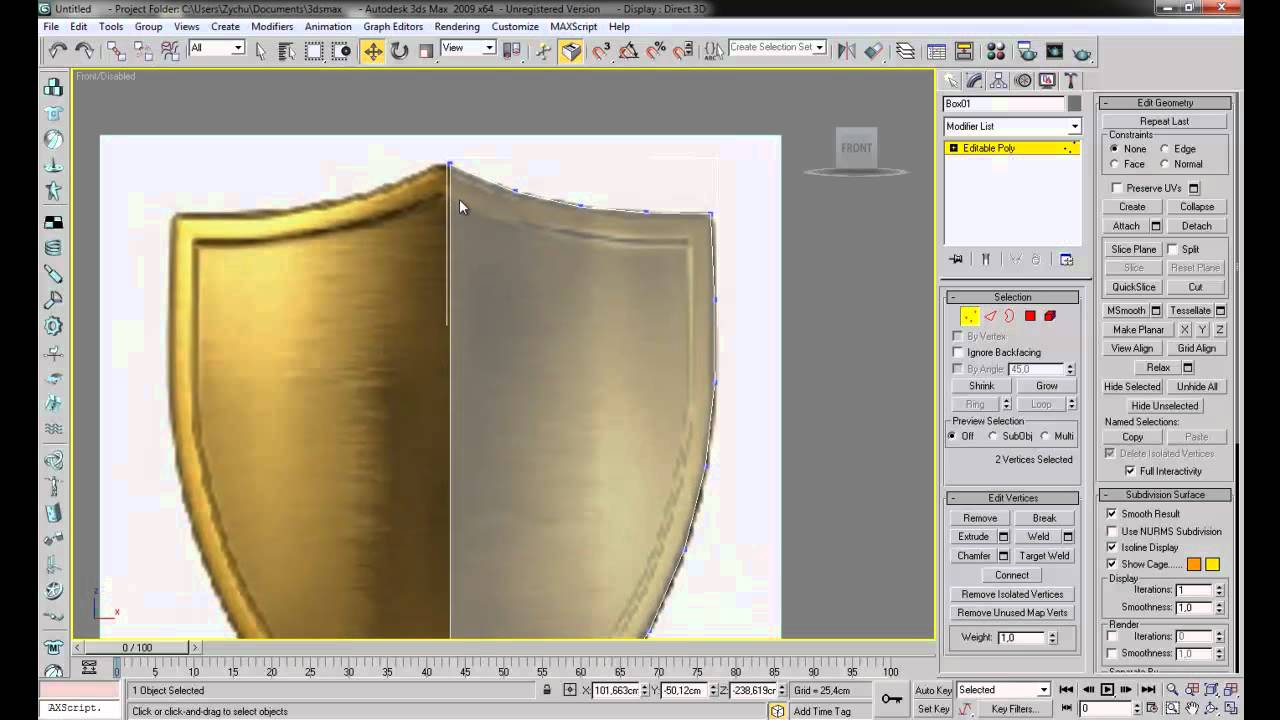Select the Polygon sub-object level

[x=1030, y=316]
